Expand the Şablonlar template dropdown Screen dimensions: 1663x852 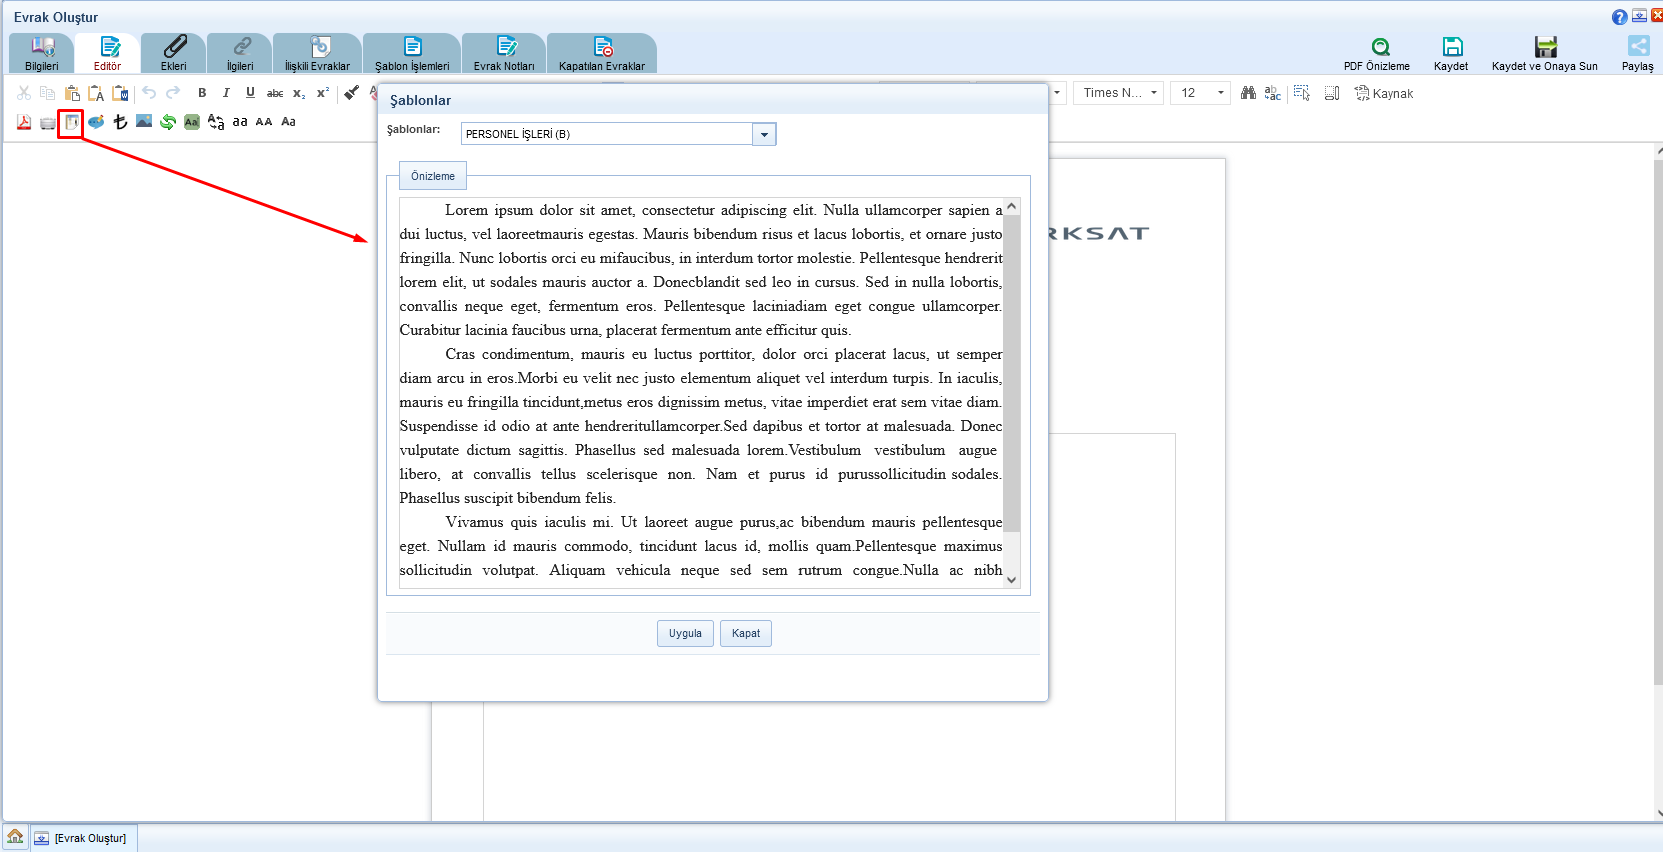tap(764, 134)
